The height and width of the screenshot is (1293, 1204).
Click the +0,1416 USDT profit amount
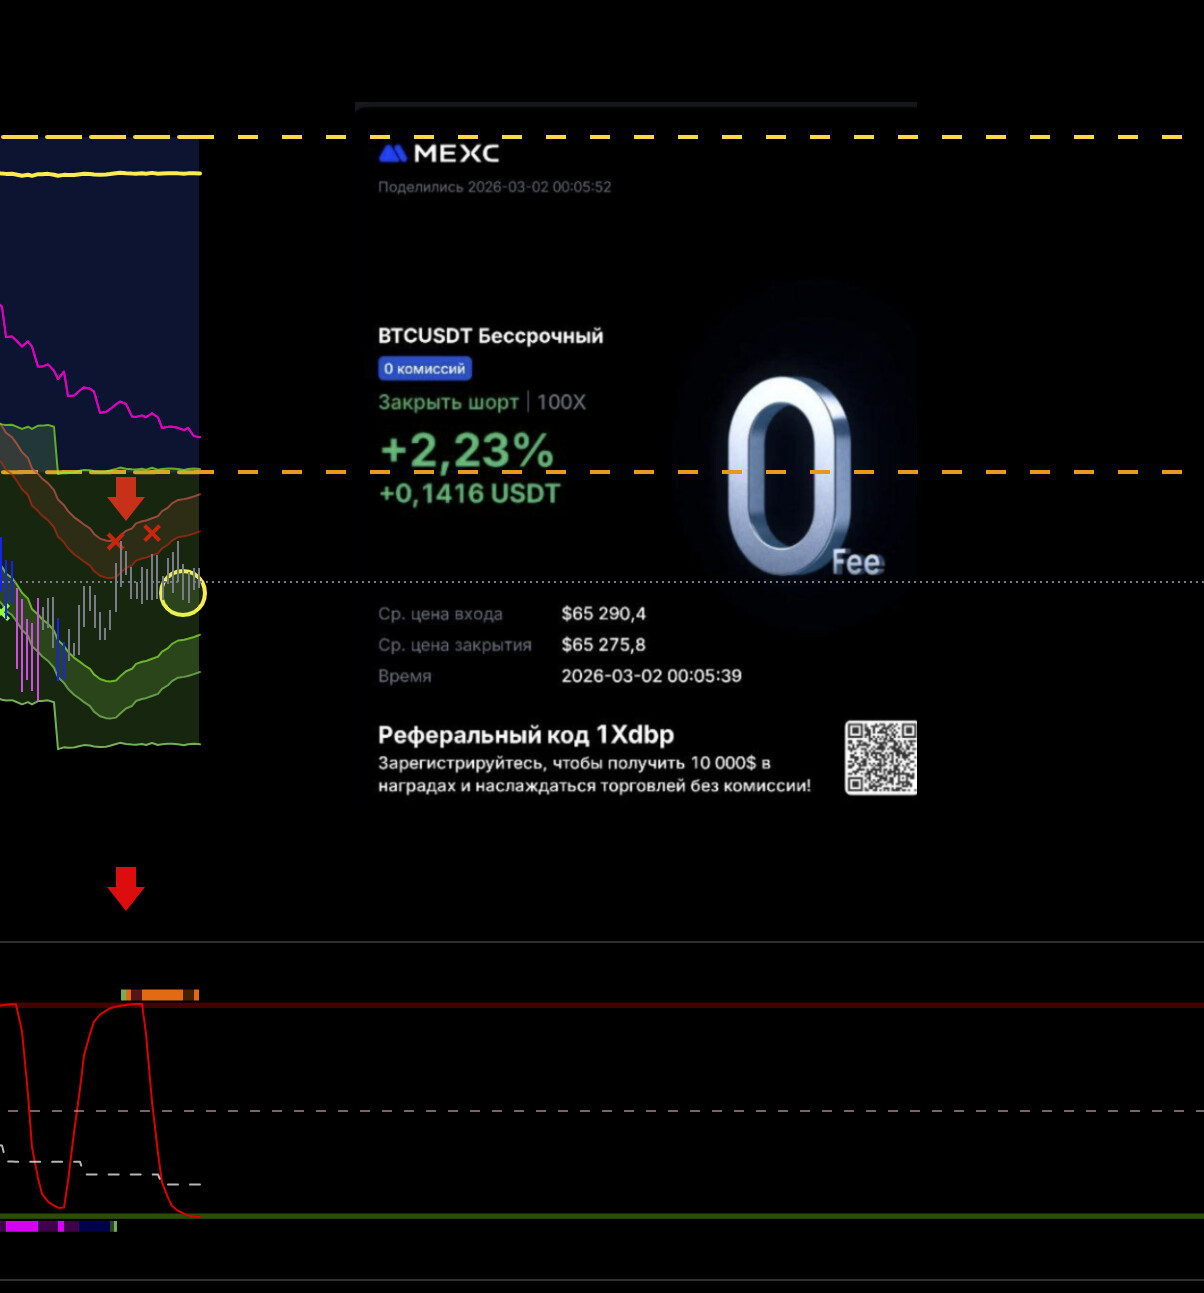[469, 493]
